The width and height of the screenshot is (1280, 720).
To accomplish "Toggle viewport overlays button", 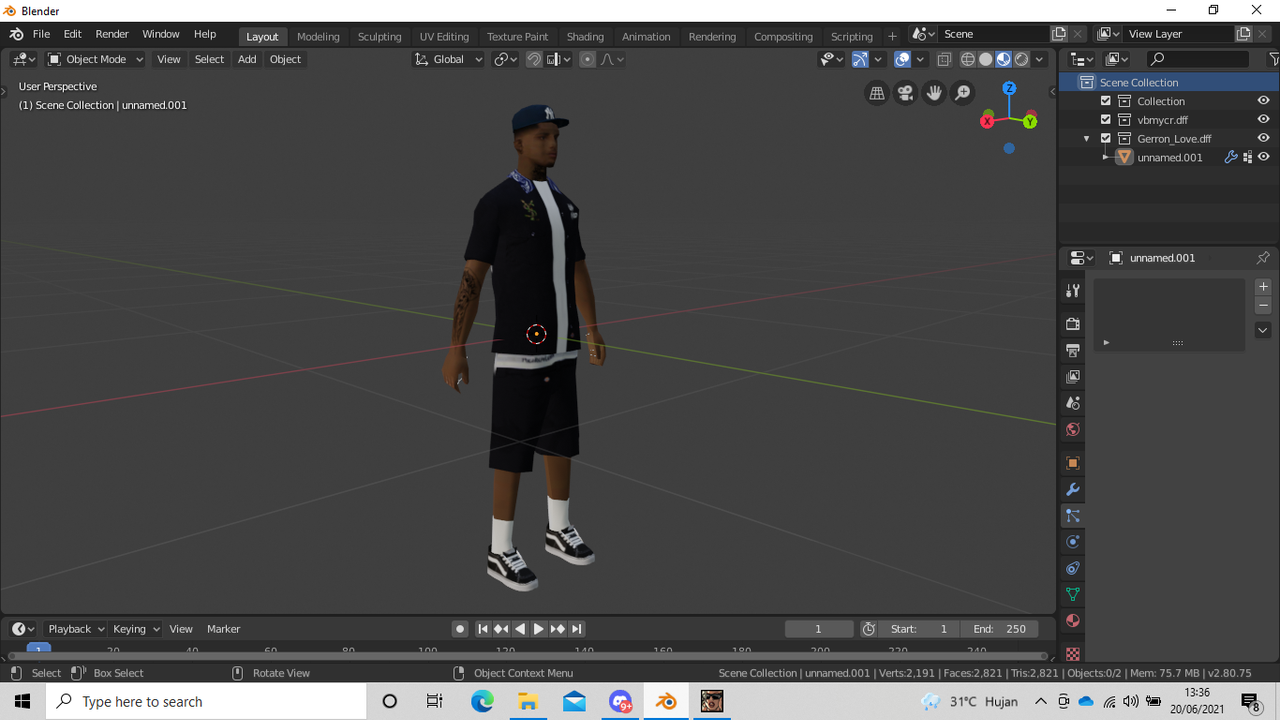I will 903,59.
